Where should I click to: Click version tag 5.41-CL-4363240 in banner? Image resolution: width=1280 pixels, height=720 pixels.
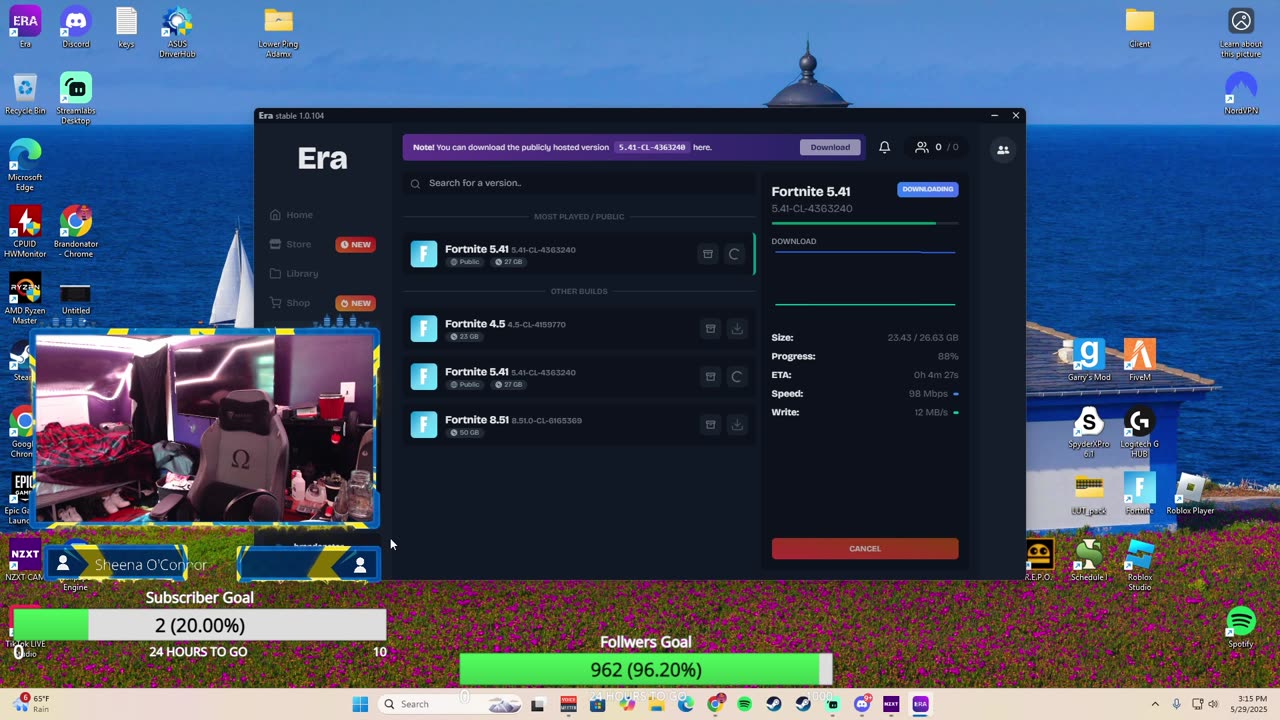coord(652,147)
